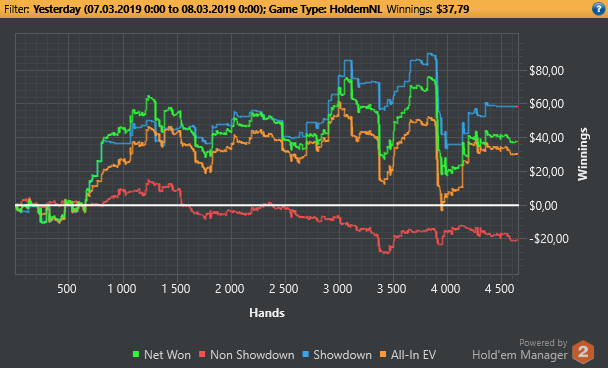The width and height of the screenshot is (608, 368).
Task: Click the $20,00 y-axis label
Action: coord(546,171)
